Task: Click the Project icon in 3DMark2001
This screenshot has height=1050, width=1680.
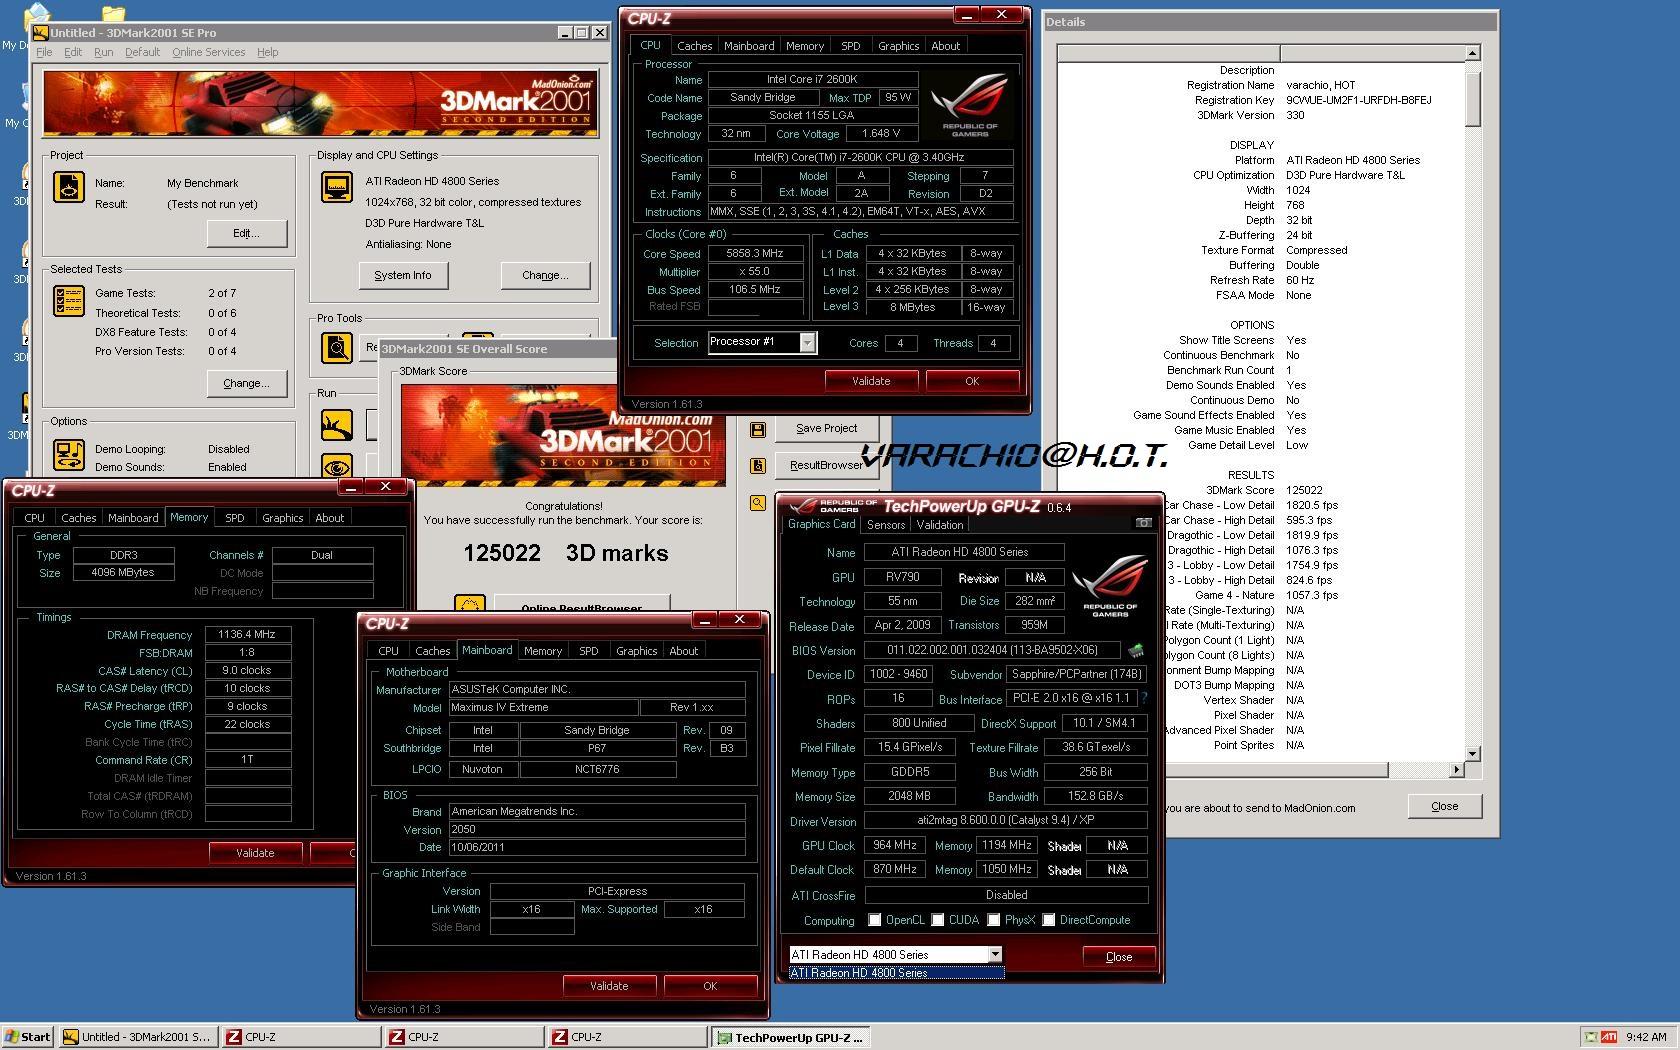Action: pos(68,187)
